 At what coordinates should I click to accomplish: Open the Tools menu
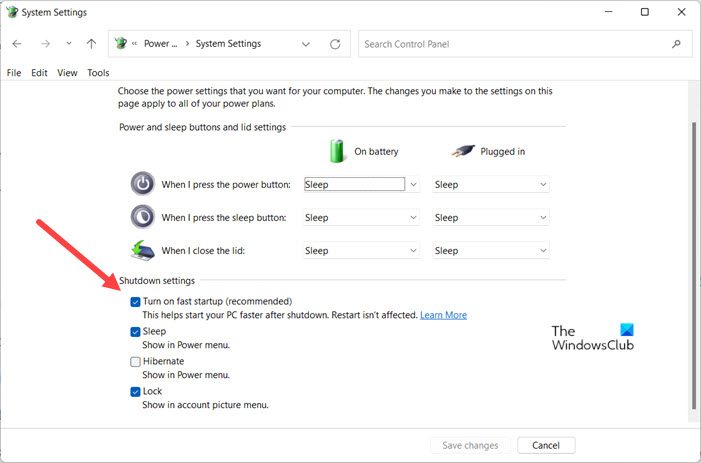[98, 73]
